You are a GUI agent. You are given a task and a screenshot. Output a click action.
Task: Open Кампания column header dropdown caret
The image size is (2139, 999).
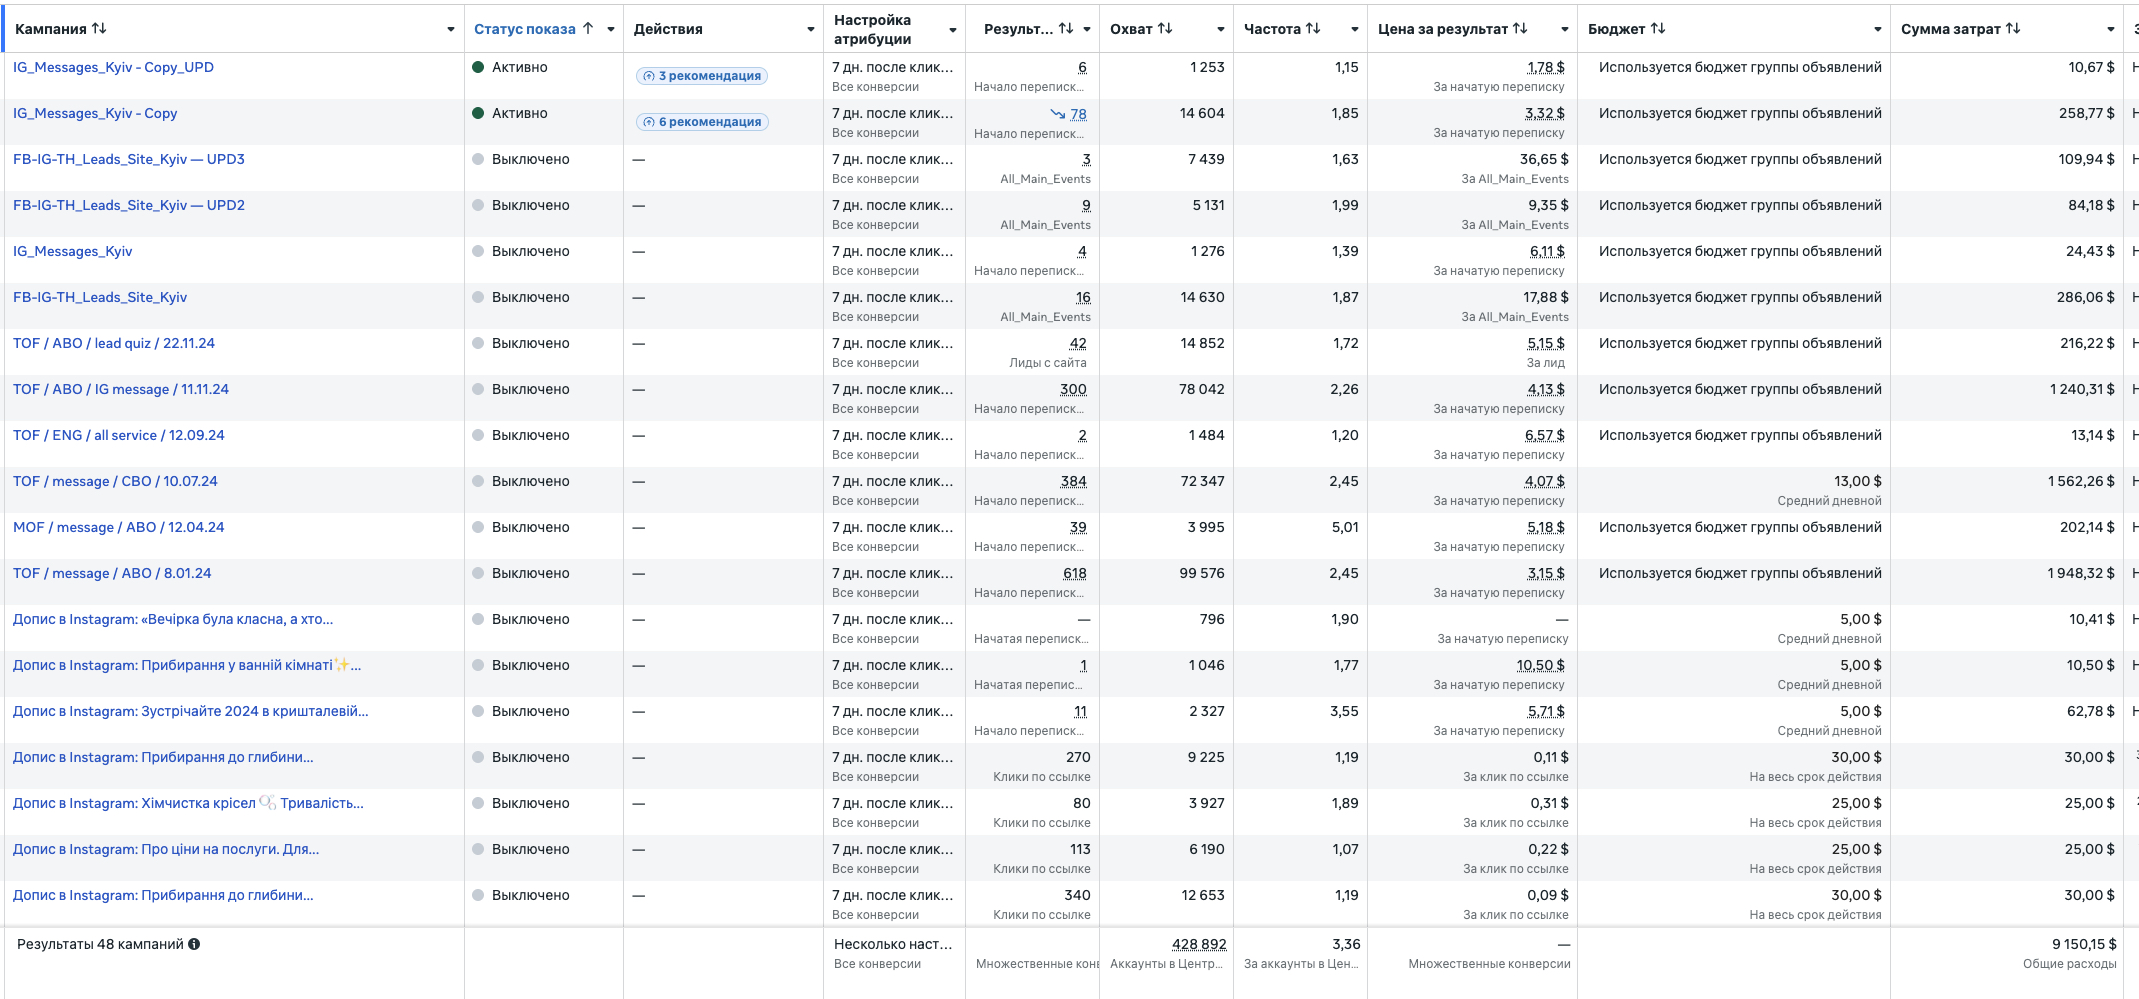point(451,30)
